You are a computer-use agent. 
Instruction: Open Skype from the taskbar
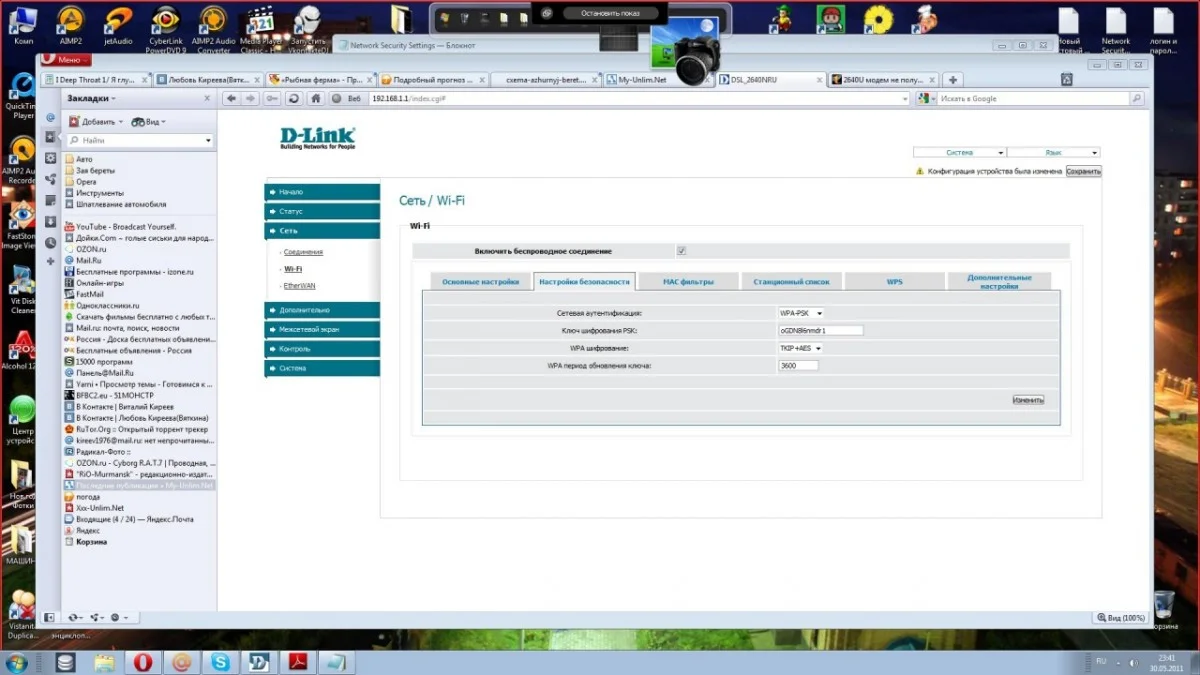click(219, 661)
